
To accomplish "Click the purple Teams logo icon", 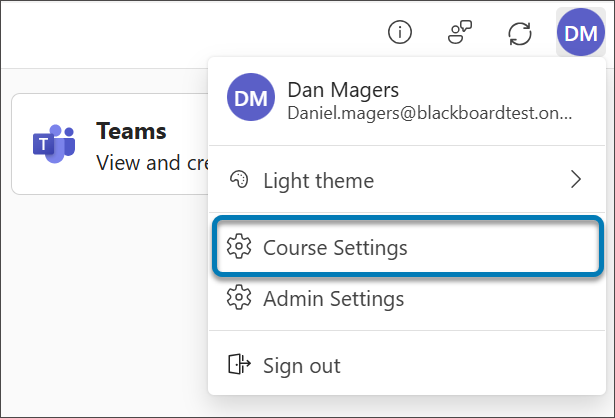I will 52,144.
